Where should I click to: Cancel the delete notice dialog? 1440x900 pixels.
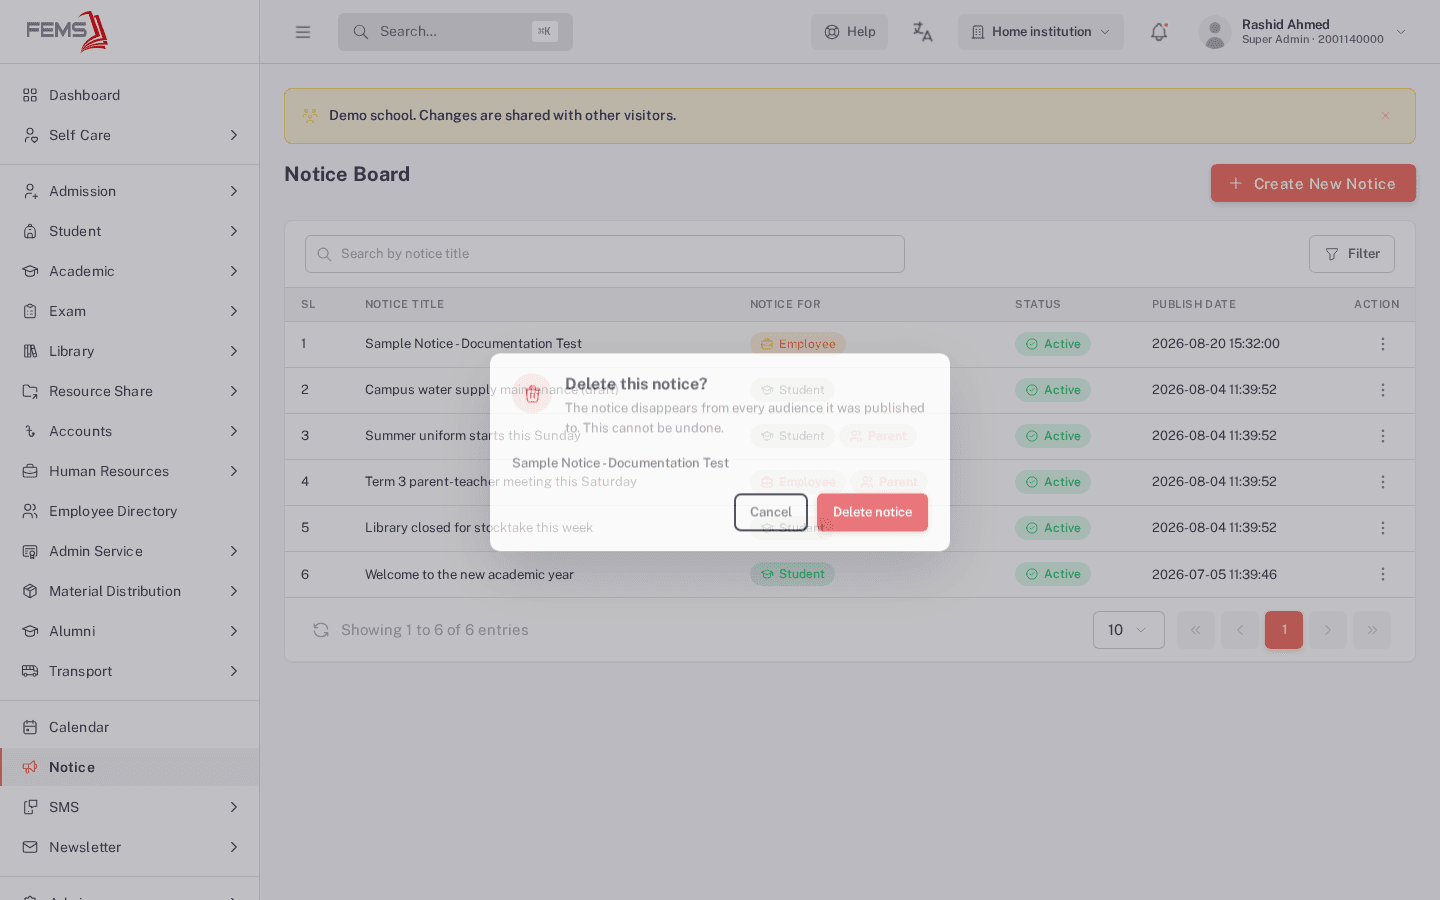[771, 512]
